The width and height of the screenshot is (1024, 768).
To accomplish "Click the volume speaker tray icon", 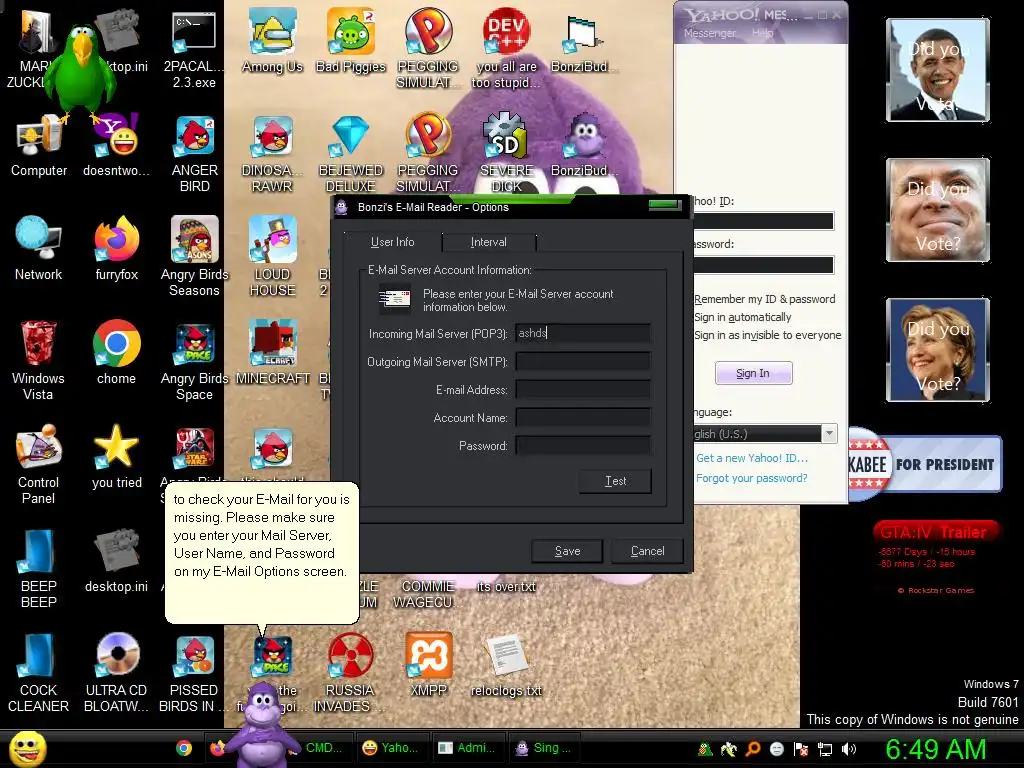I will coord(849,749).
